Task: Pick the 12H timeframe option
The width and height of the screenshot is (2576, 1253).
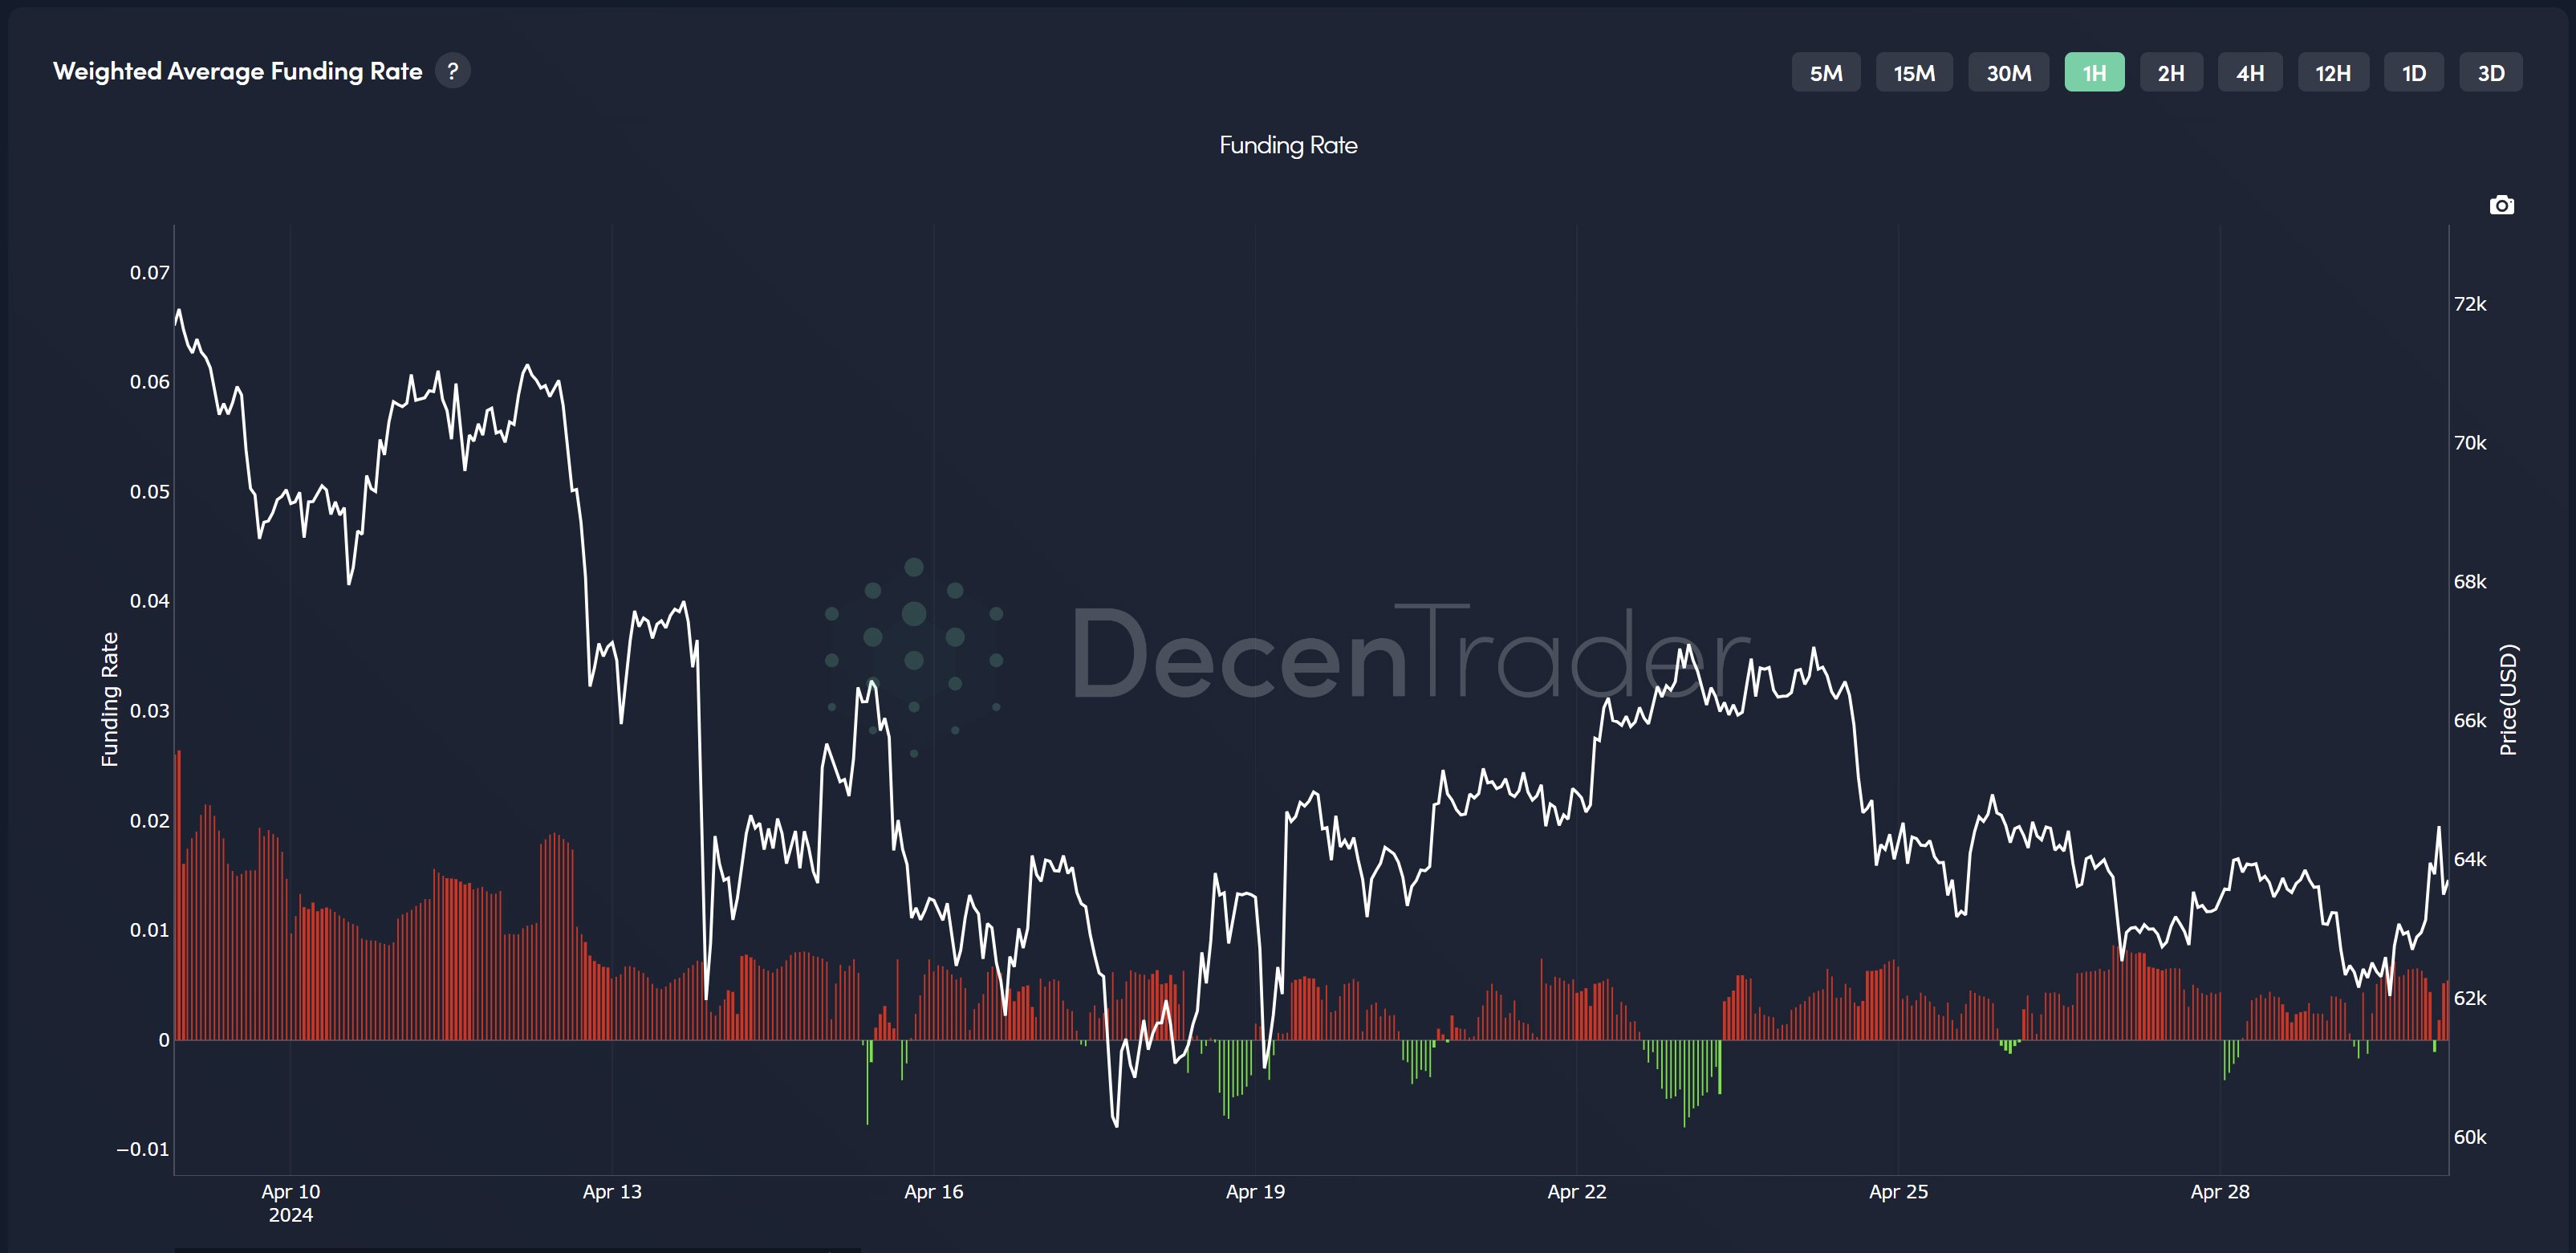Action: [2333, 72]
